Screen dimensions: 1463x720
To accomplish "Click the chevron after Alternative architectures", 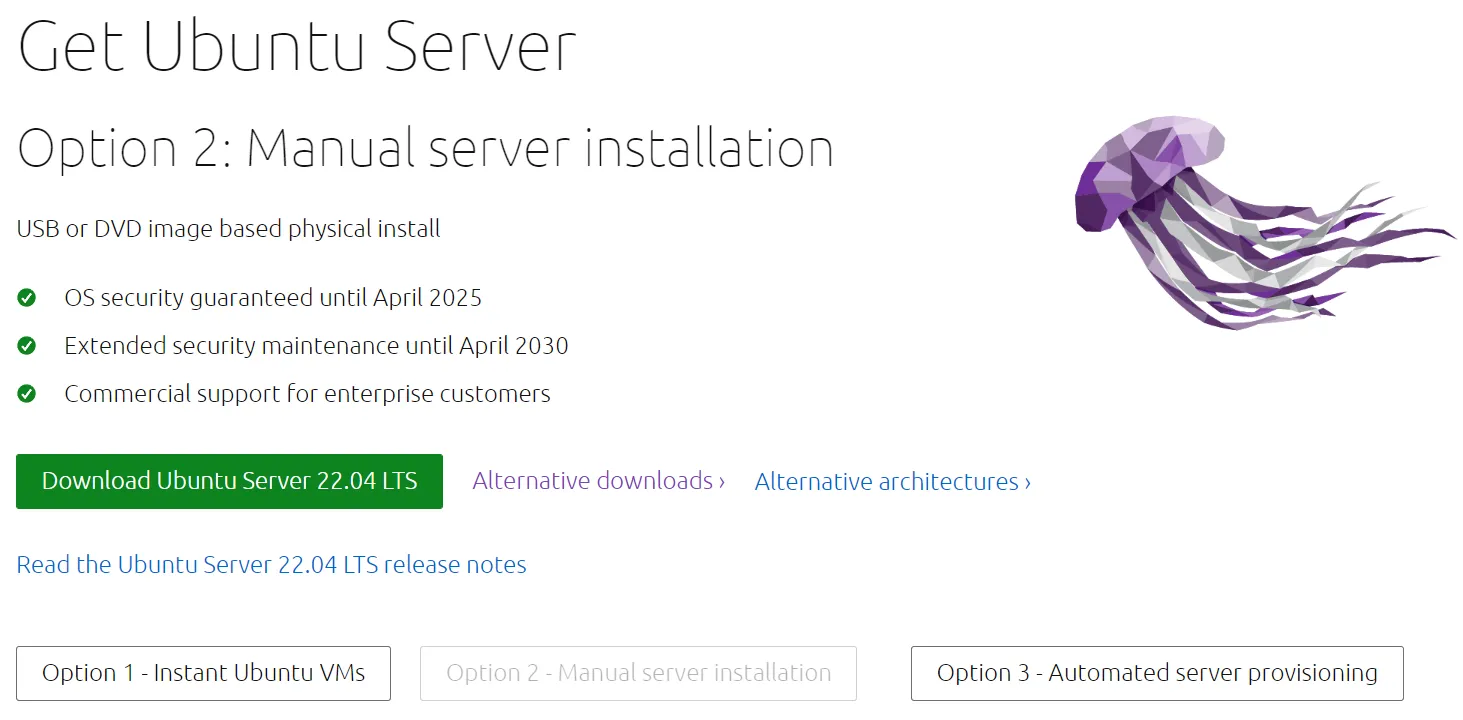I will coord(1028,482).
